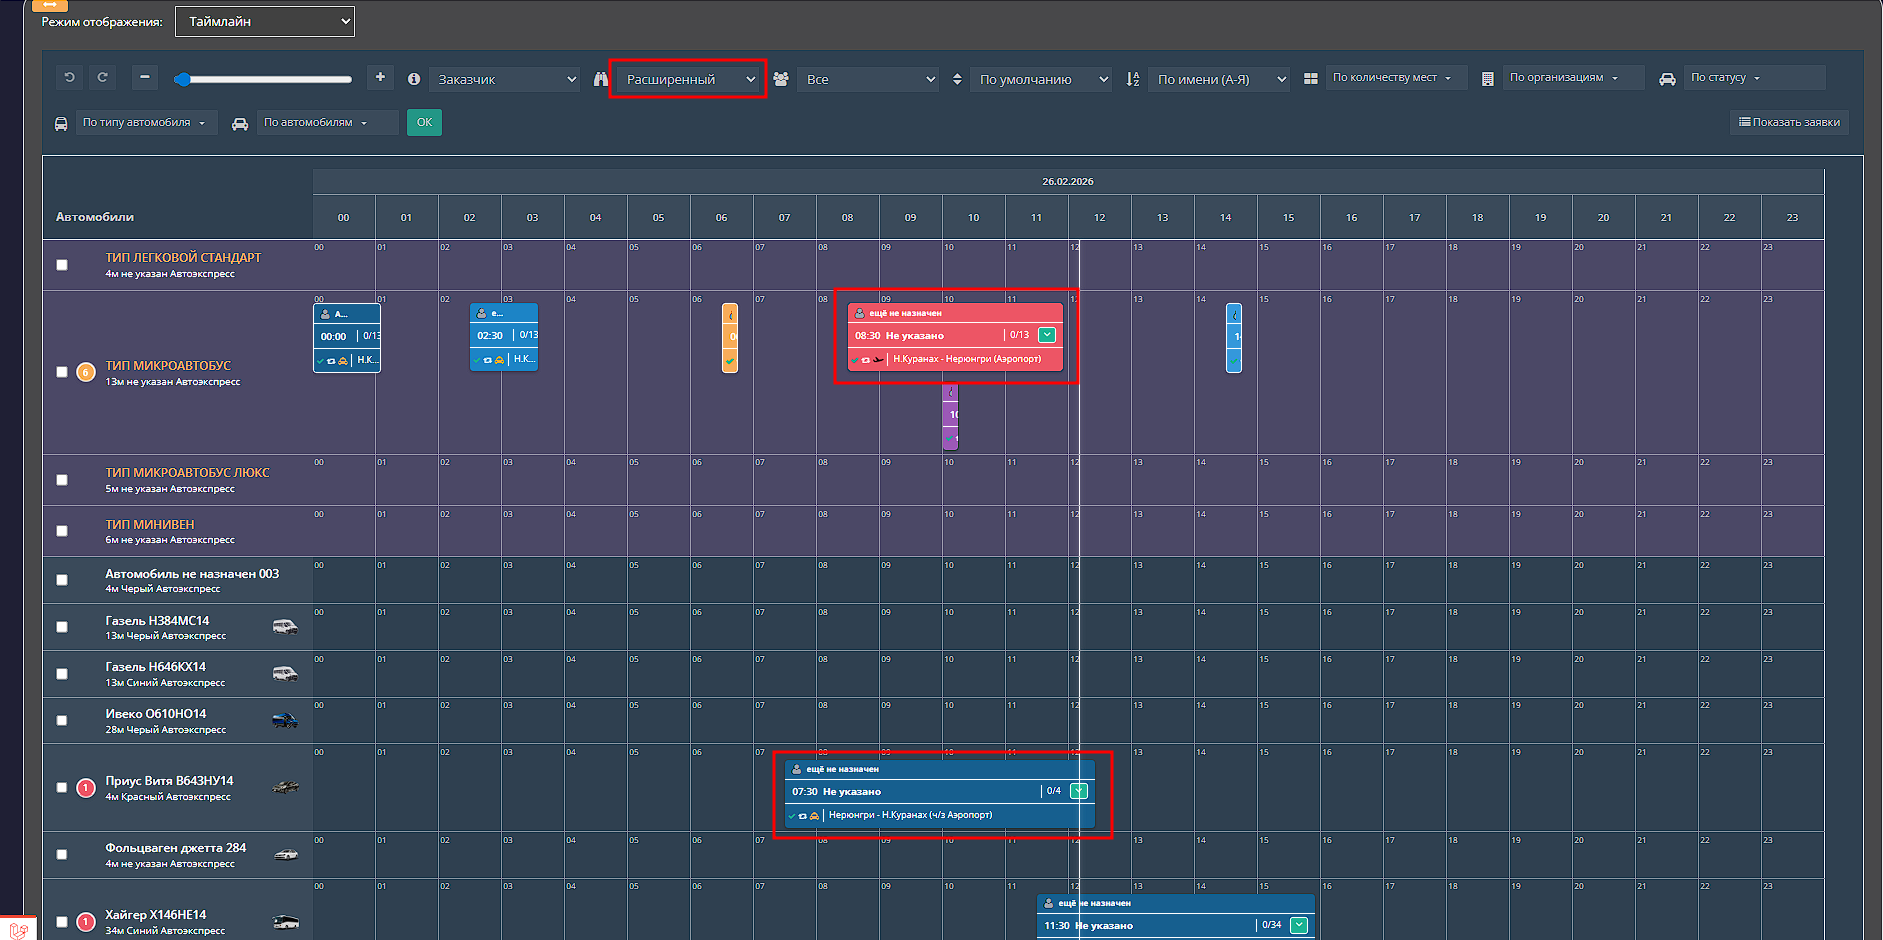The height and width of the screenshot is (940, 1883).
Task: Click the A-Z sort icon
Action: (1133, 79)
